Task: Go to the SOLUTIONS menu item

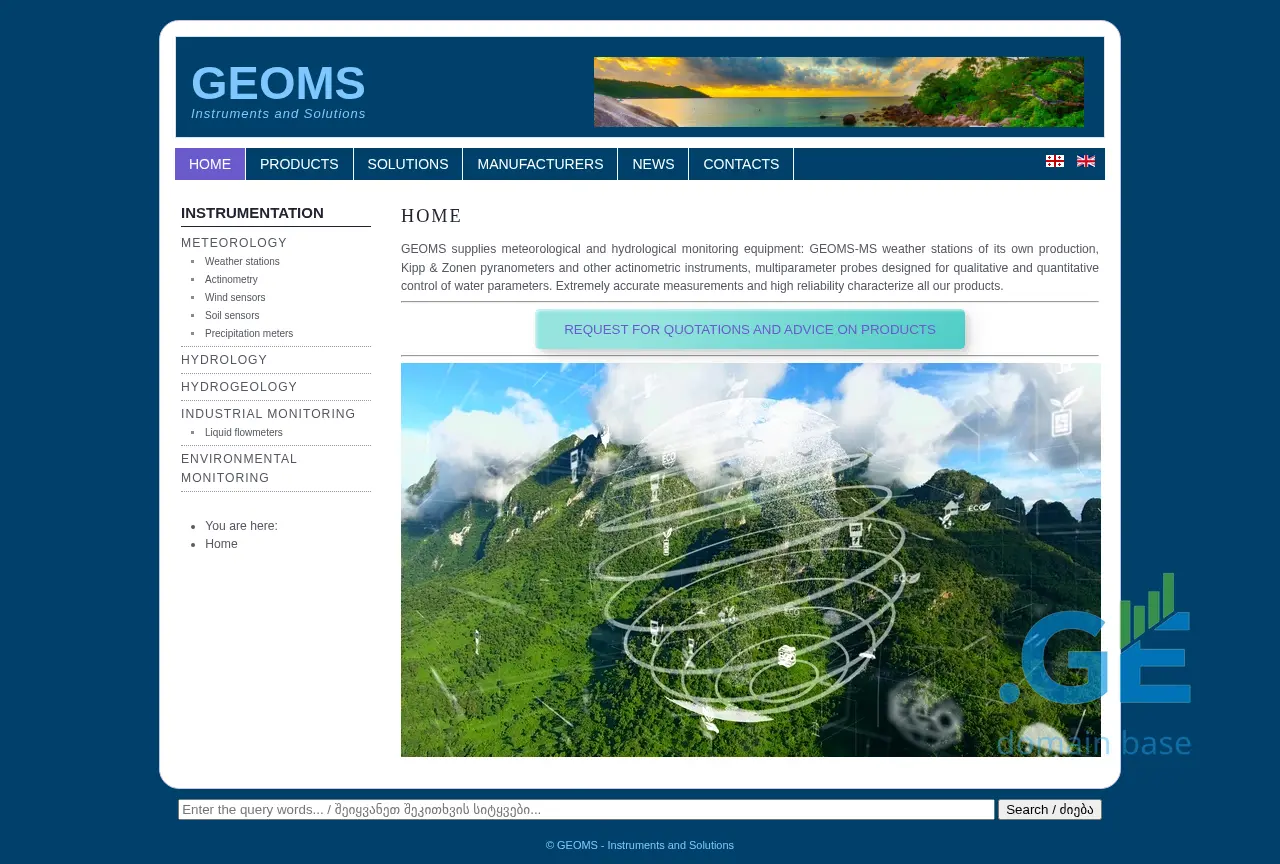Action: (x=408, y=164)
